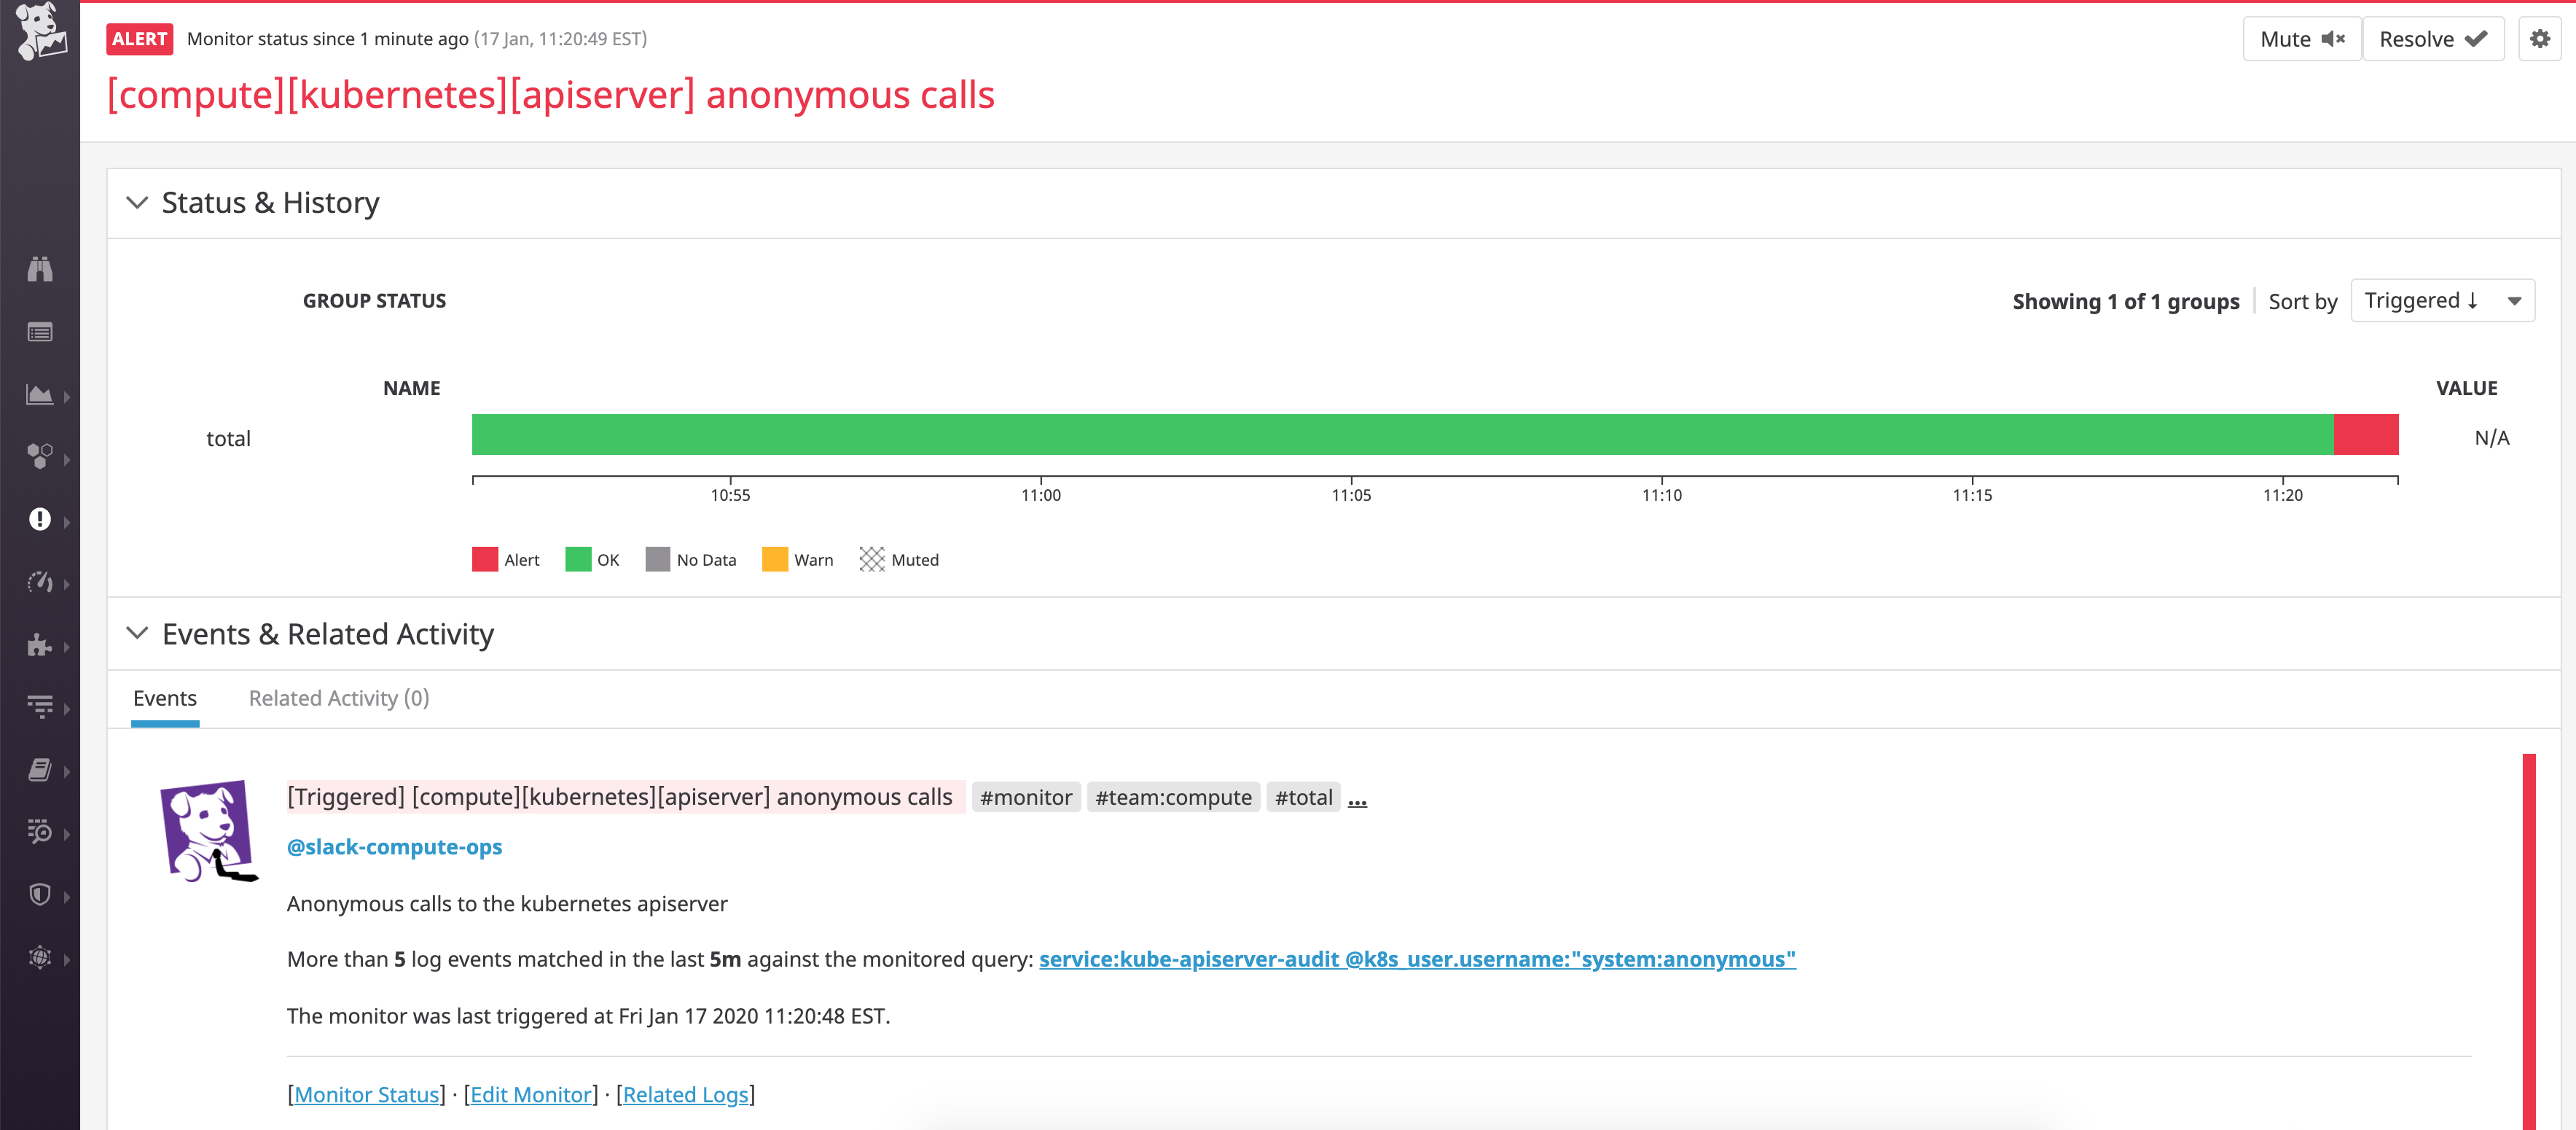Open the Notebooks sidebar icon
This screenshot has width=2576, height=1130.
tap(40, 770)
